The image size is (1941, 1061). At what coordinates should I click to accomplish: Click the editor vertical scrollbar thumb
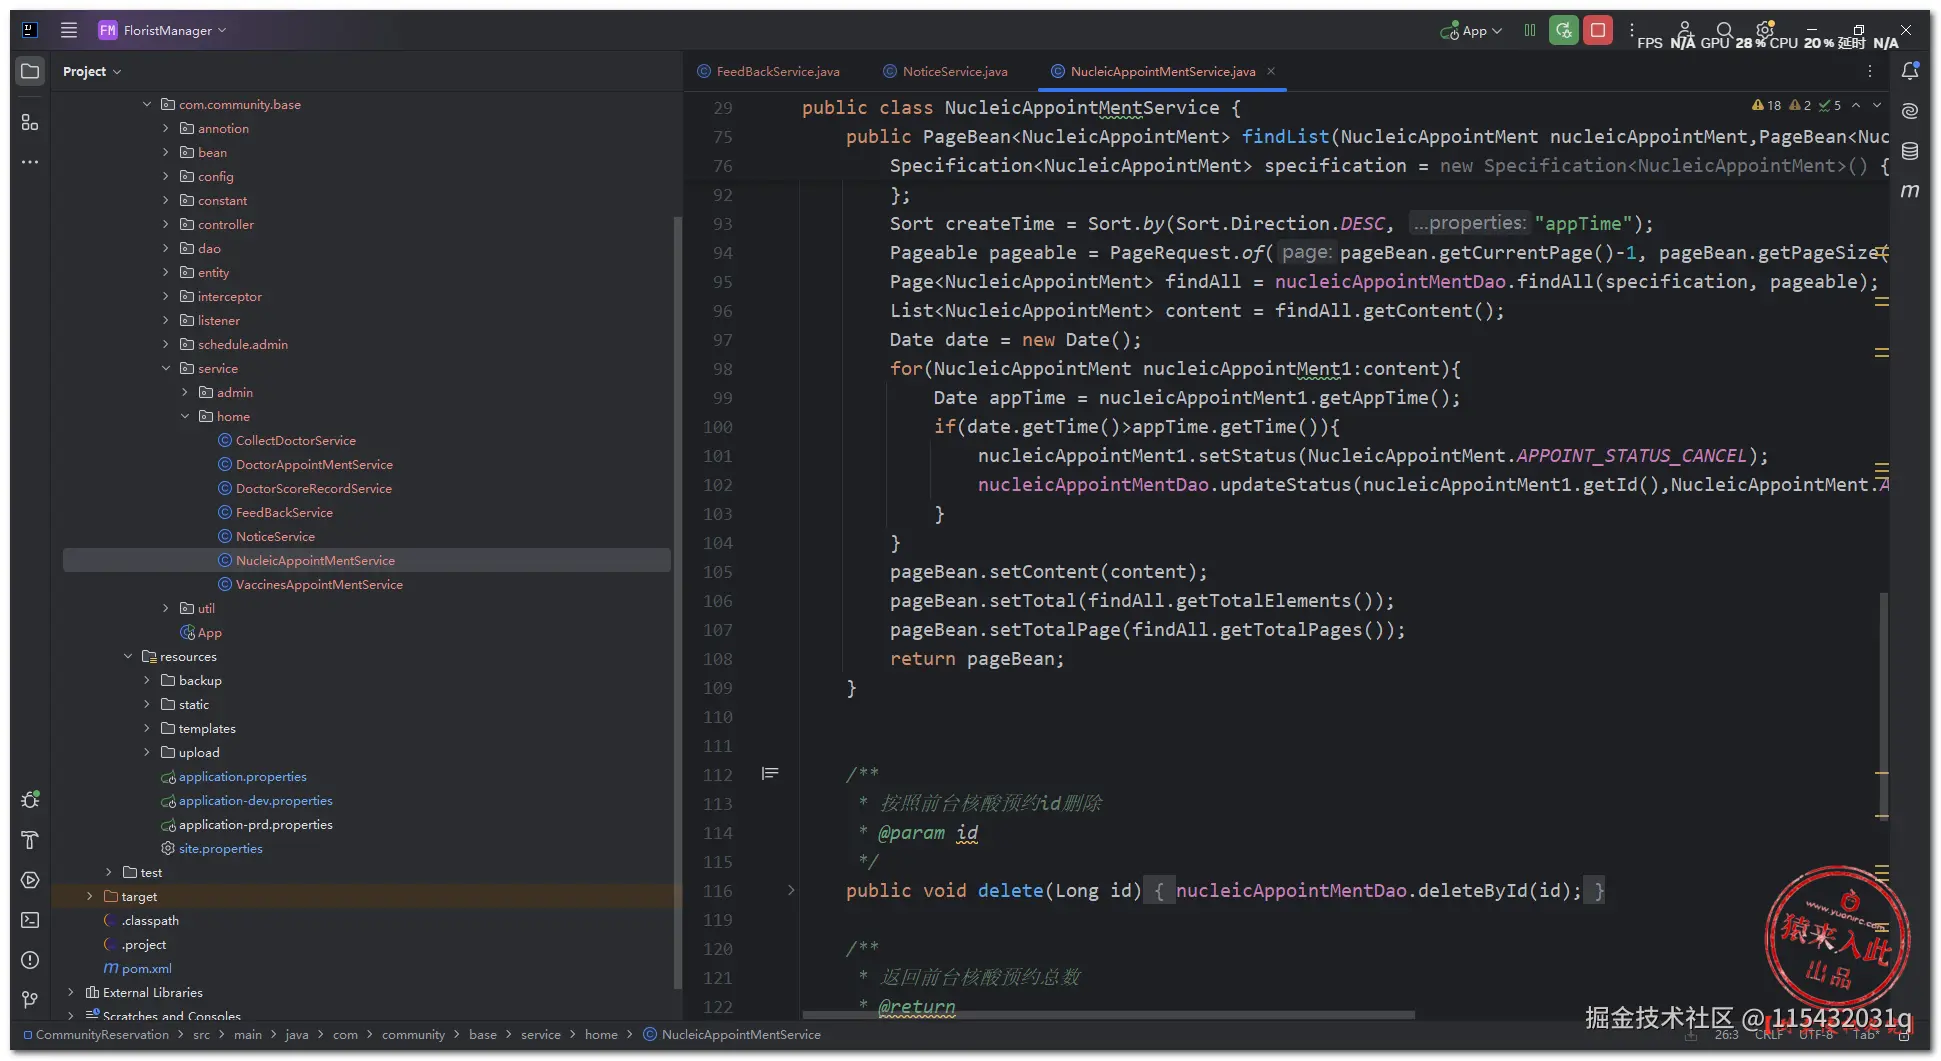point(1884,705)
